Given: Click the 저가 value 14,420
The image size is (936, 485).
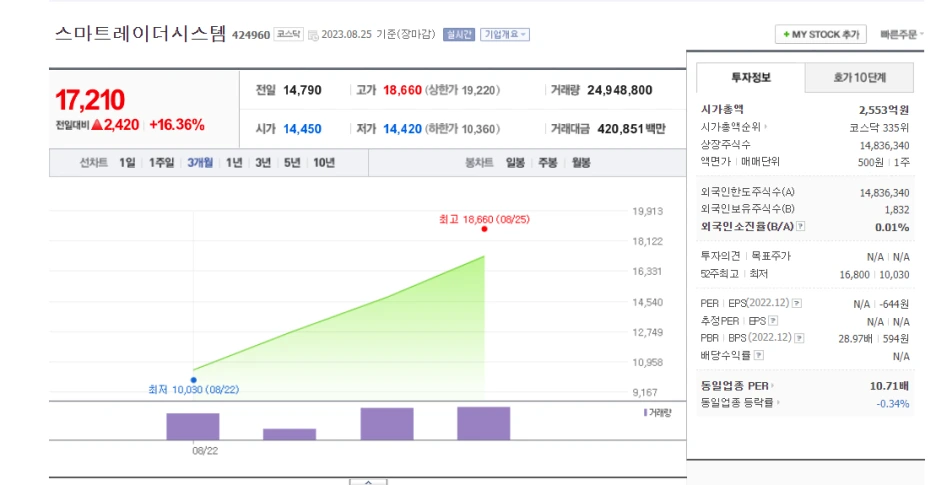Looking at the screenshot, I should [402, 129].
